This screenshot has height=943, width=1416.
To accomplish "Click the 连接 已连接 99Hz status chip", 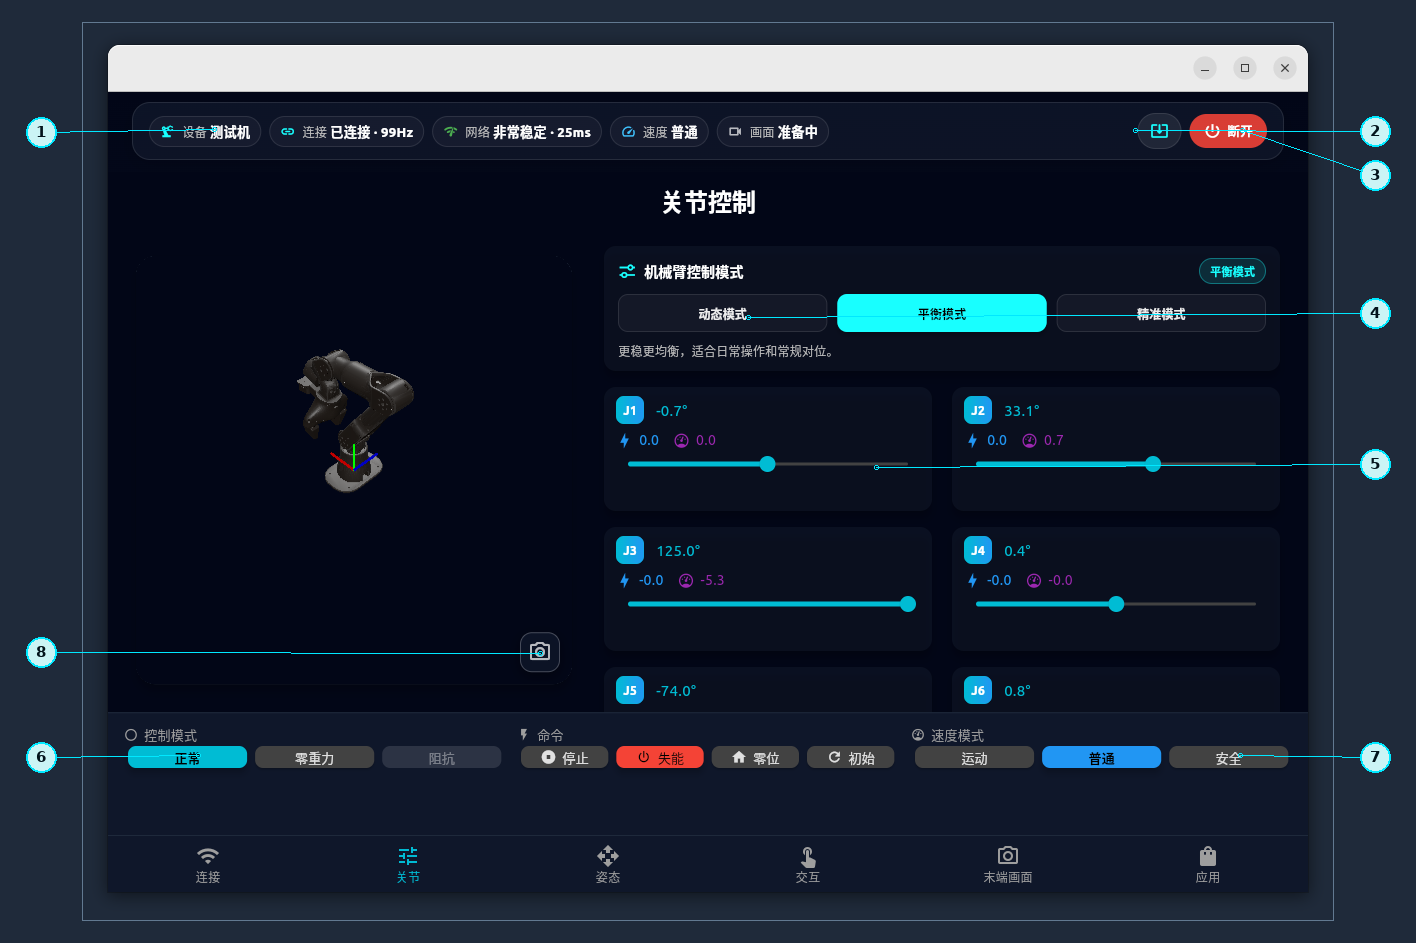I will point(347,132).
